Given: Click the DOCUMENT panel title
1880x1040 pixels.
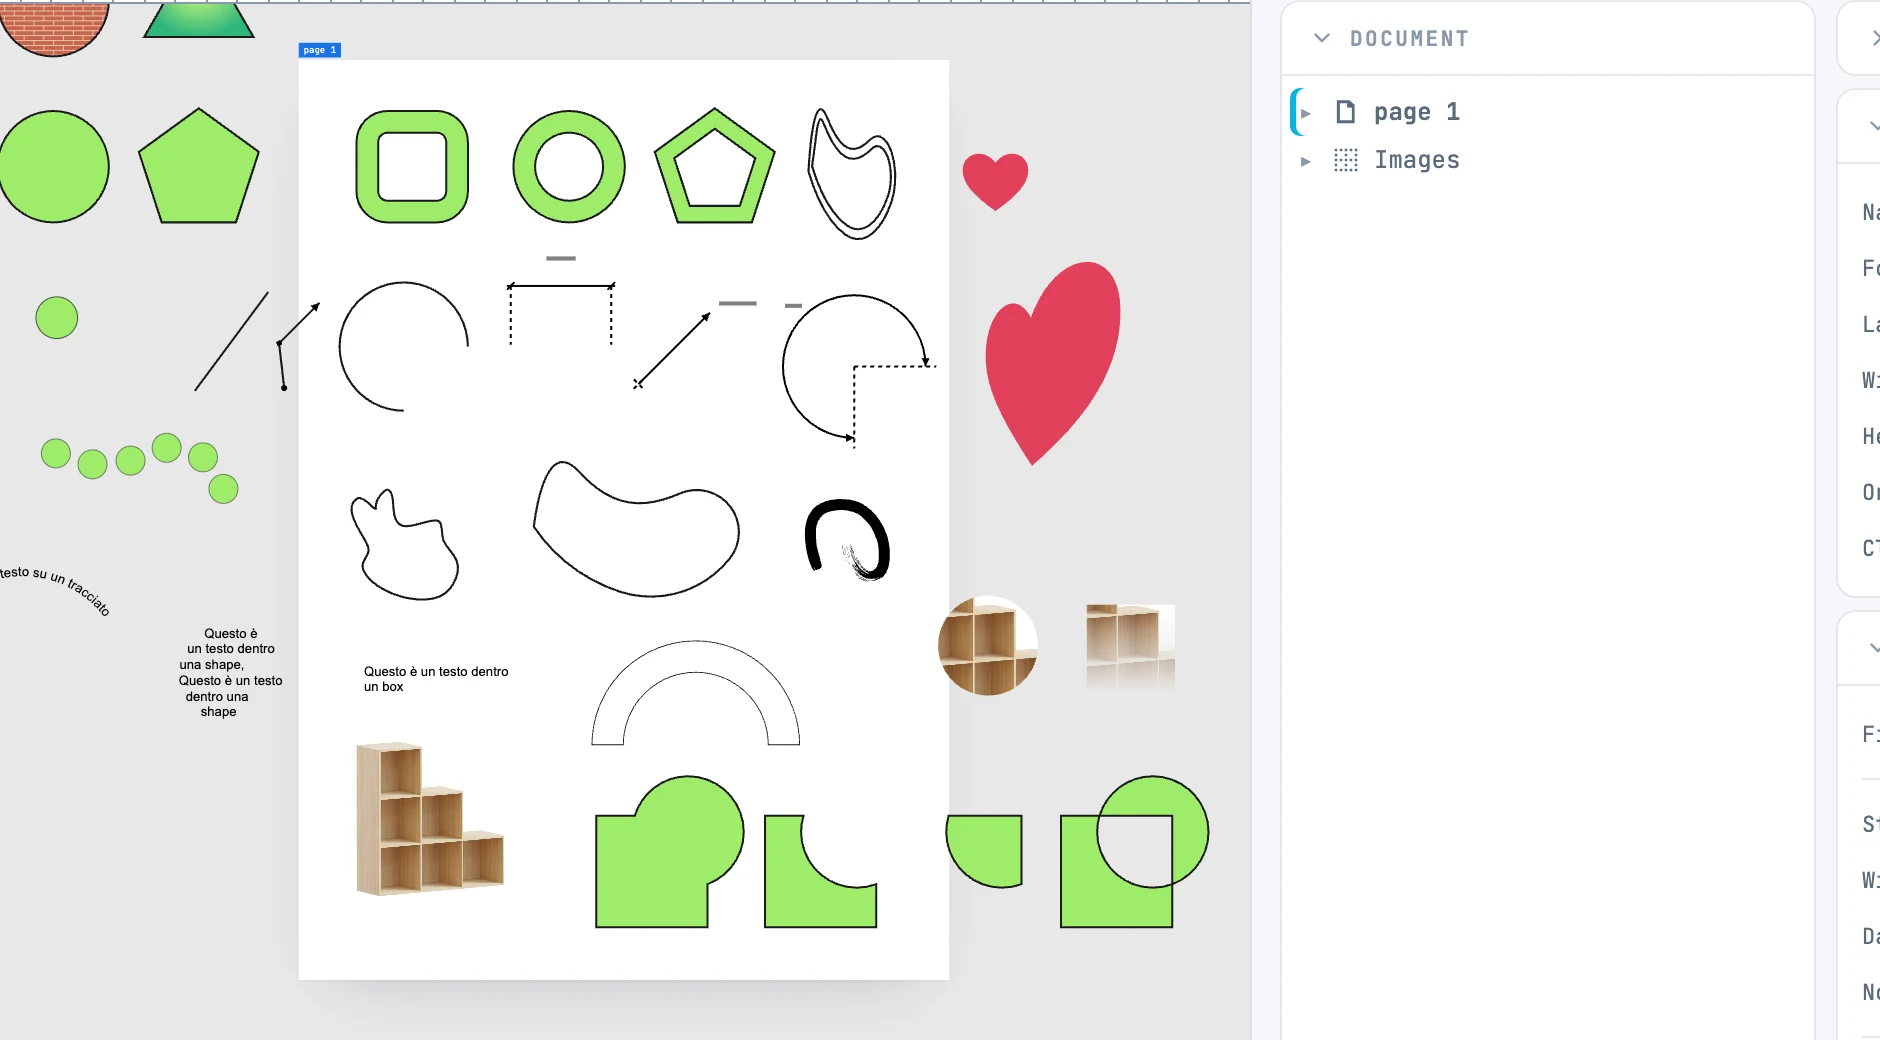Looking at the screenshot, I should (x=1409, y=38).
